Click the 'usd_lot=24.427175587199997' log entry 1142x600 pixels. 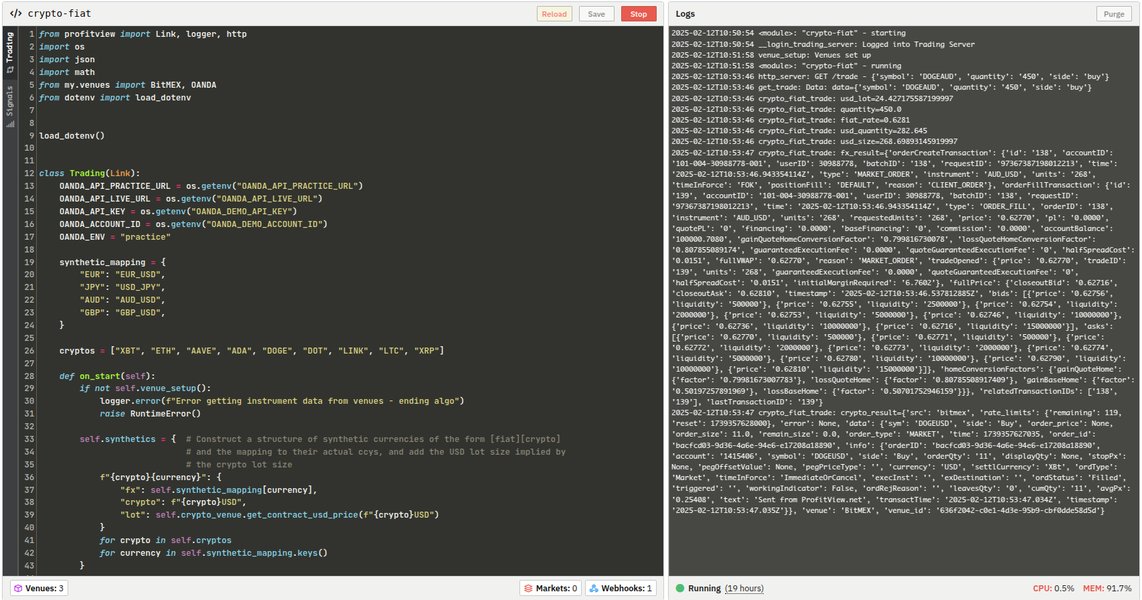tap(812, 98)
